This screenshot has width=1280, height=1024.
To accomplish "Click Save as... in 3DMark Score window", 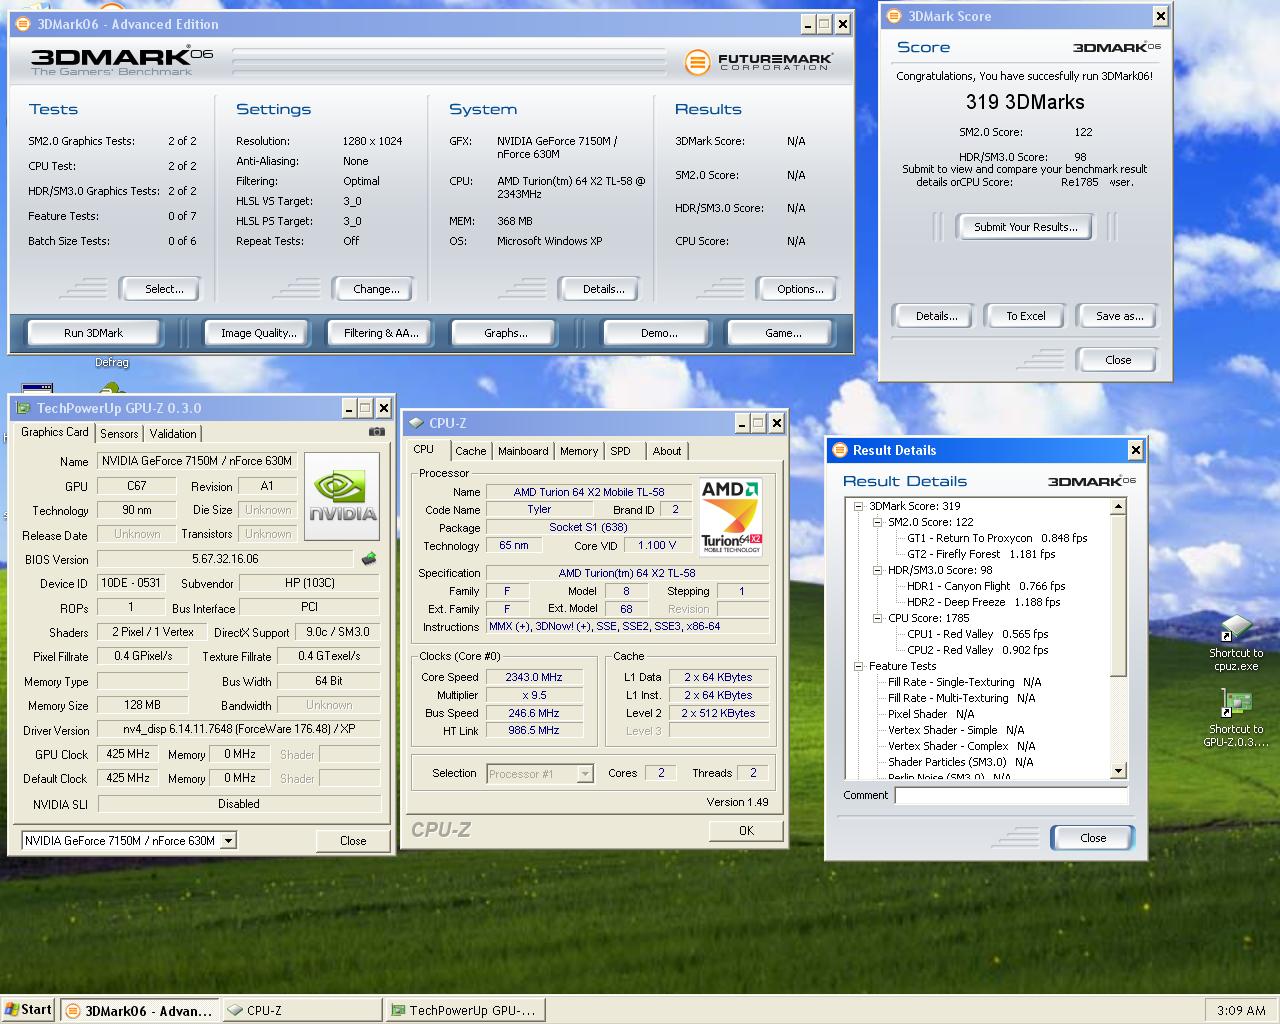I will [x=1119, y=316].
